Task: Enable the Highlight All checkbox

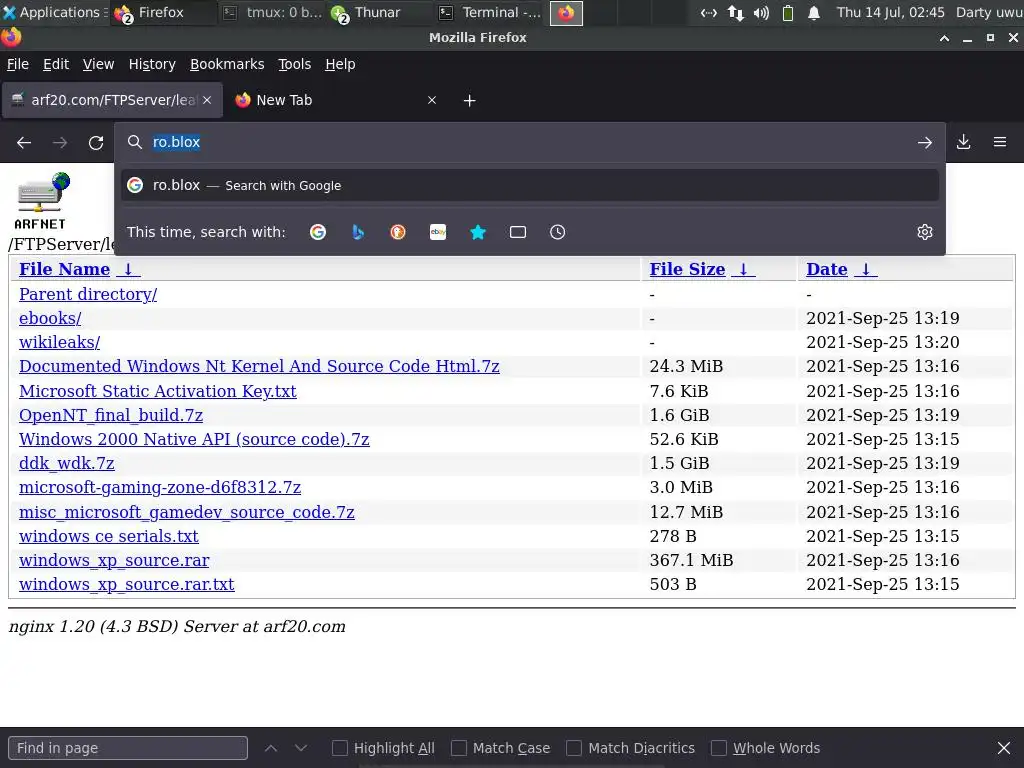Action: coord(340,748)
